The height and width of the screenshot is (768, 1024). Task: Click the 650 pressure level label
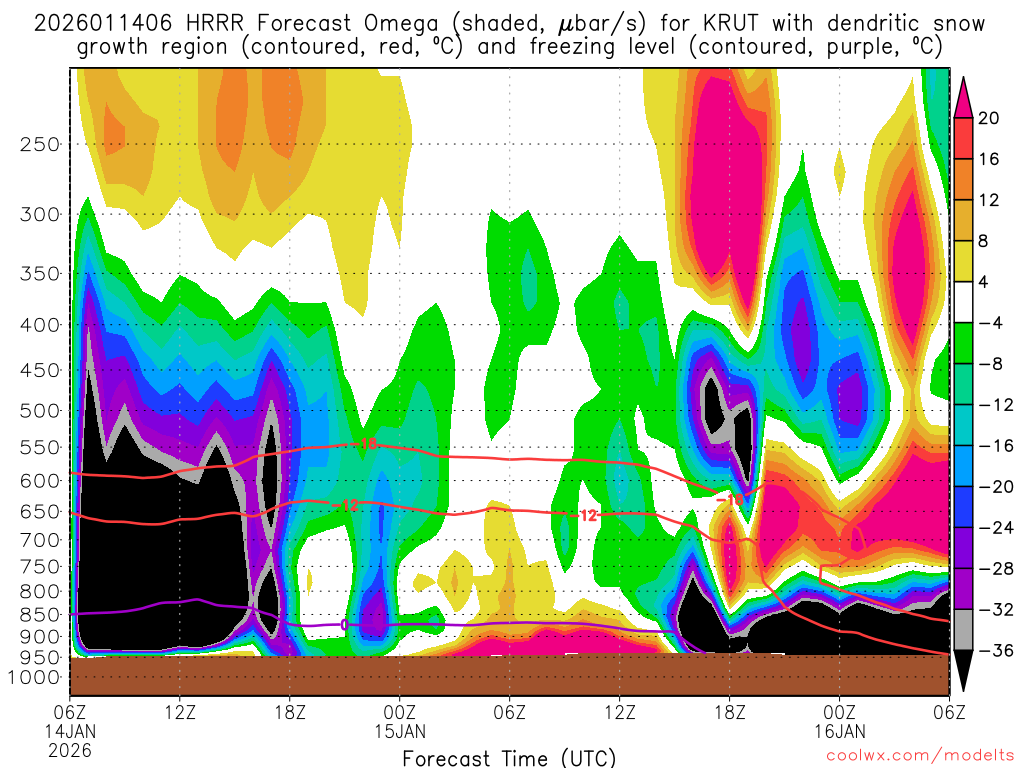coord(40,511)
